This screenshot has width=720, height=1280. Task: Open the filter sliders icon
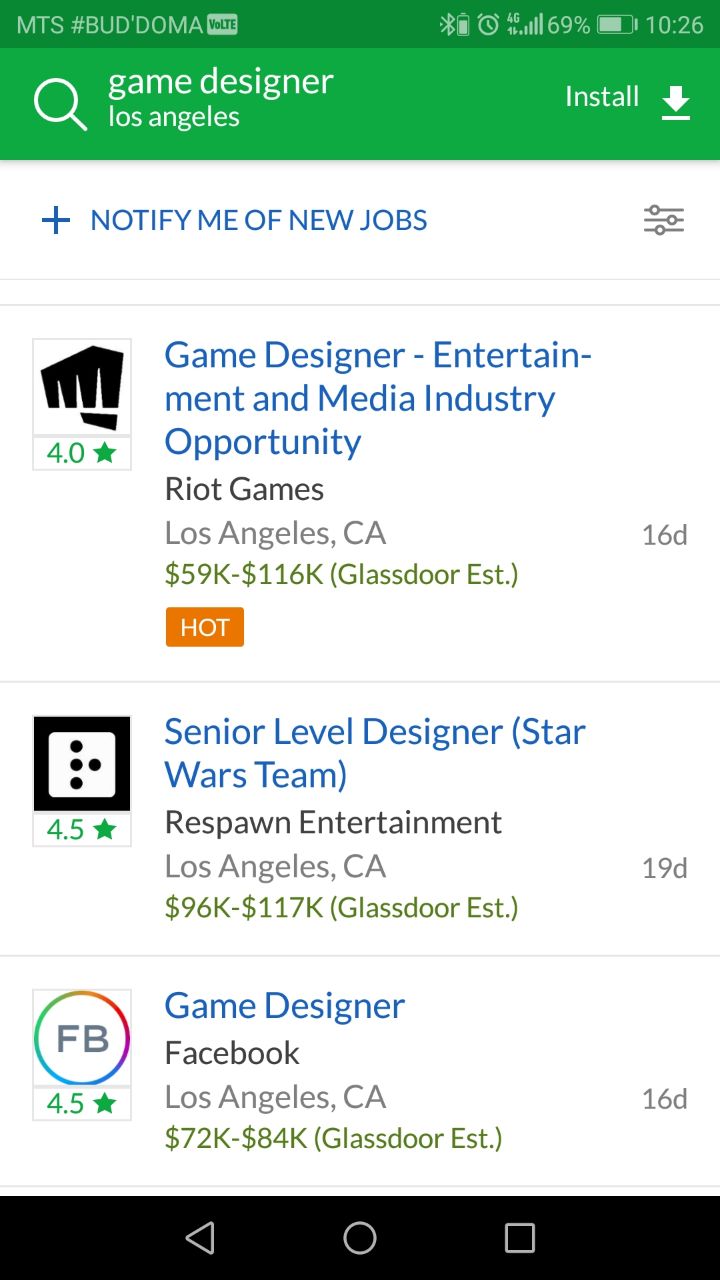664,220
